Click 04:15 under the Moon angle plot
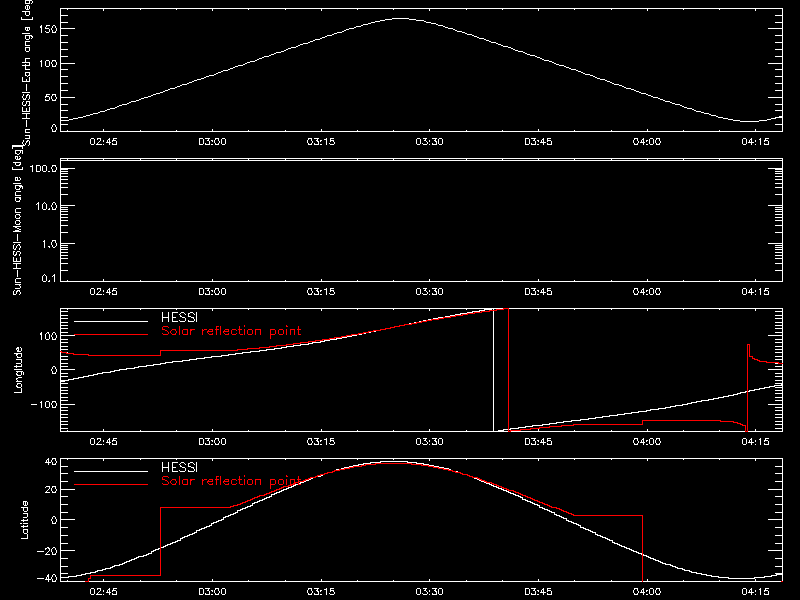Image resolution: width=800 pixels, height=600 pixels. point(756,292)
